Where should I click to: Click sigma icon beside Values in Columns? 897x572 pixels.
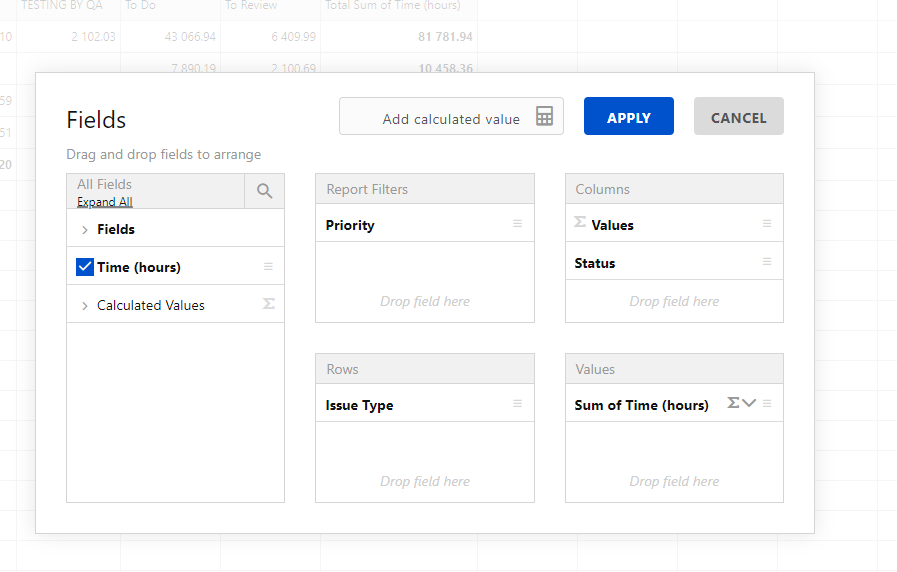[x=580, y=222]
